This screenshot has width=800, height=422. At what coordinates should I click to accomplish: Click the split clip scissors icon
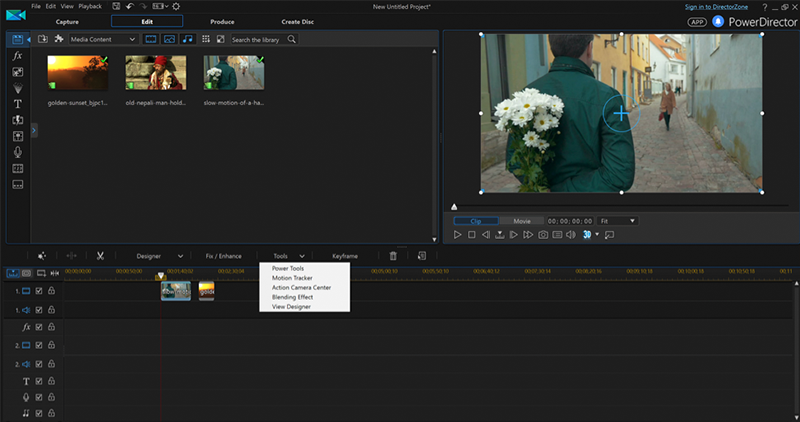point(100,256)
